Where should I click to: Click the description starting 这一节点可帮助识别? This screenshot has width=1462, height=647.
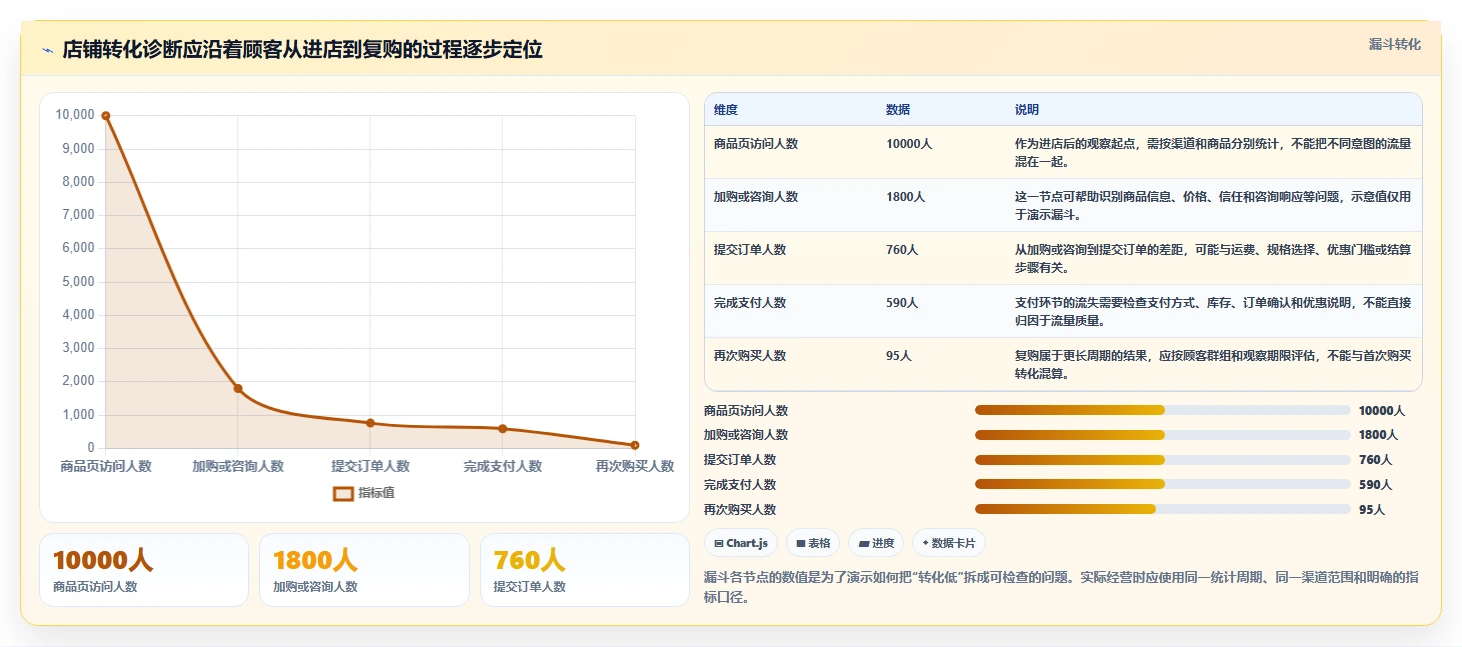point(1213,205)
